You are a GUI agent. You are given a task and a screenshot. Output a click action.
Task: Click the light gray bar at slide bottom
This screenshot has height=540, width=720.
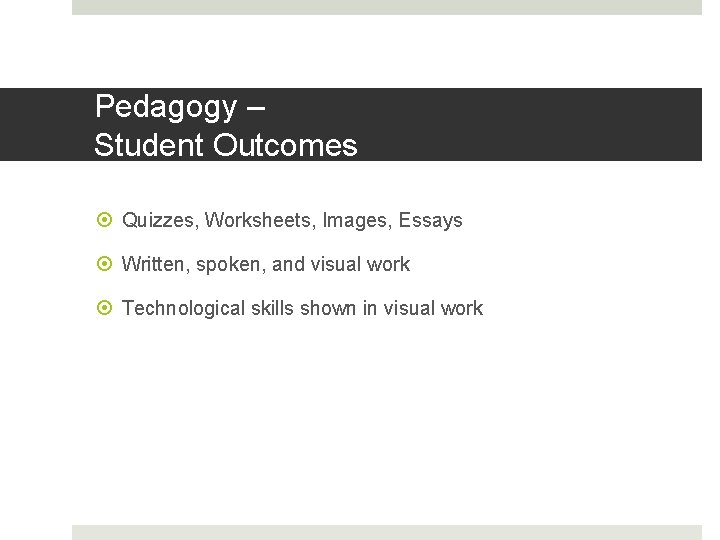(387, 532)
